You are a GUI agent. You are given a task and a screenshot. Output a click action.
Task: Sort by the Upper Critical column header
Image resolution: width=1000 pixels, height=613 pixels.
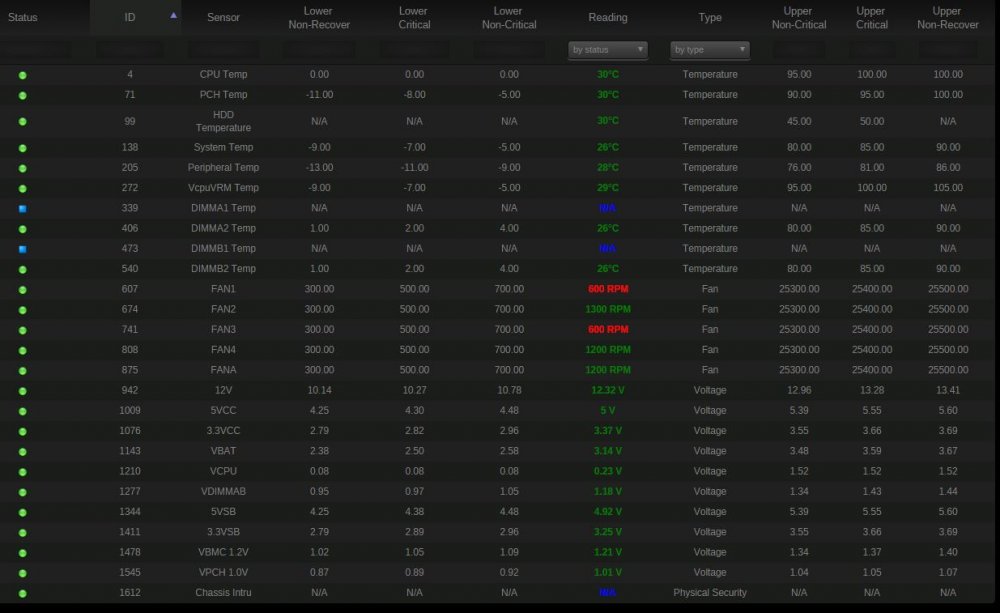point(871,18)
